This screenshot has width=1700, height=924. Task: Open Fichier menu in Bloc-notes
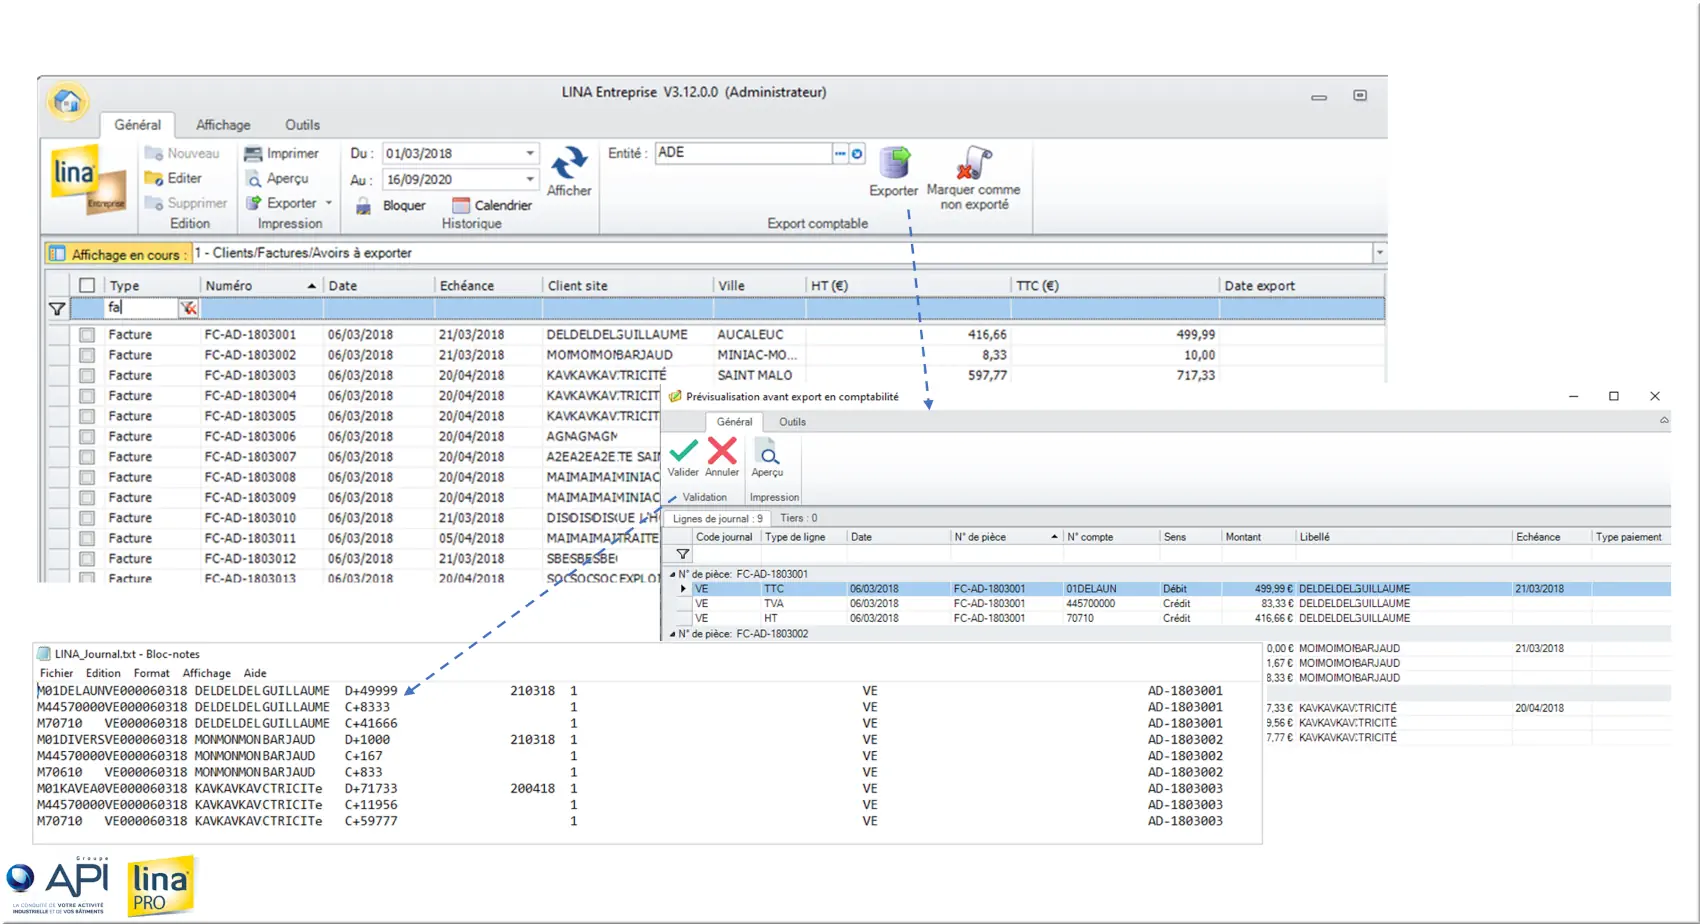coord(56,673)
